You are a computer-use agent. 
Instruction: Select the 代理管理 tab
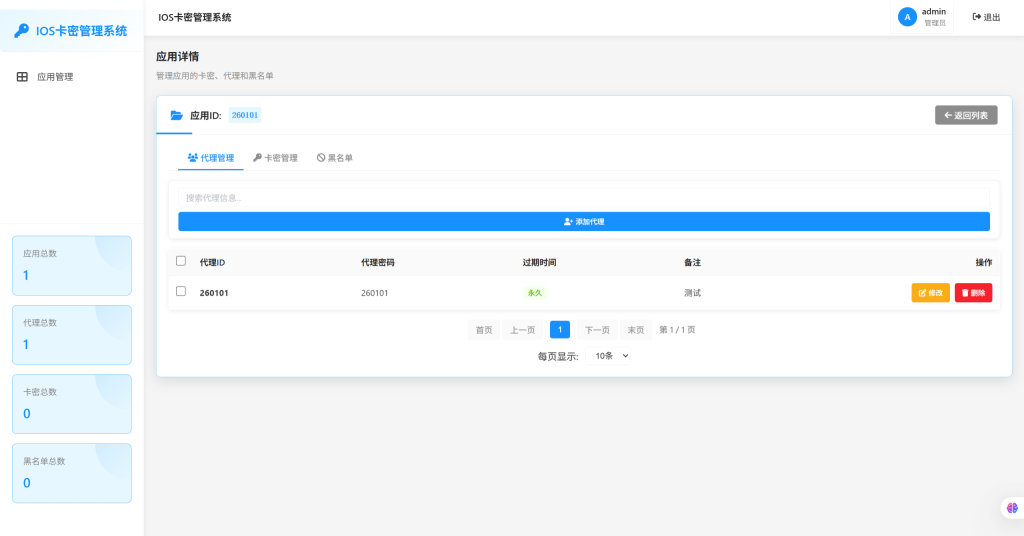[x=211, y=158]
